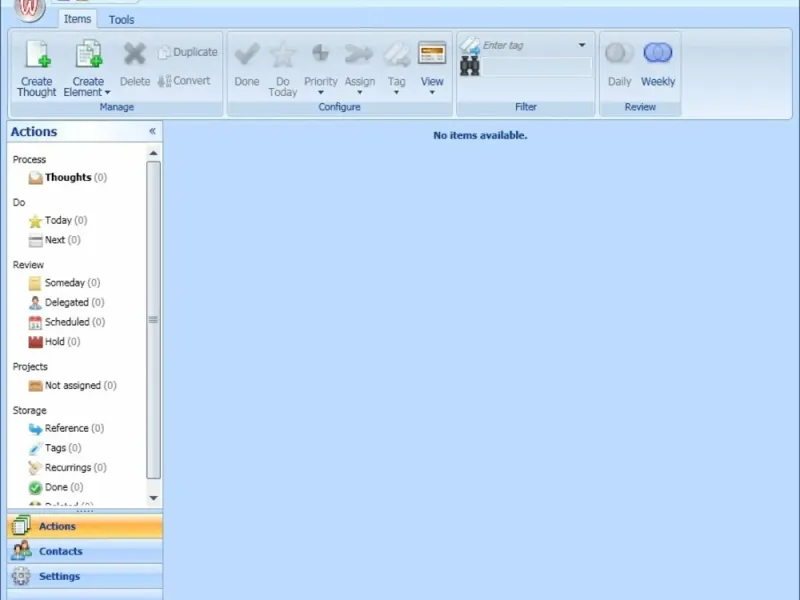Click the Do Today star icon
This screenshot has height=600, width=800.
pos(283,54)
